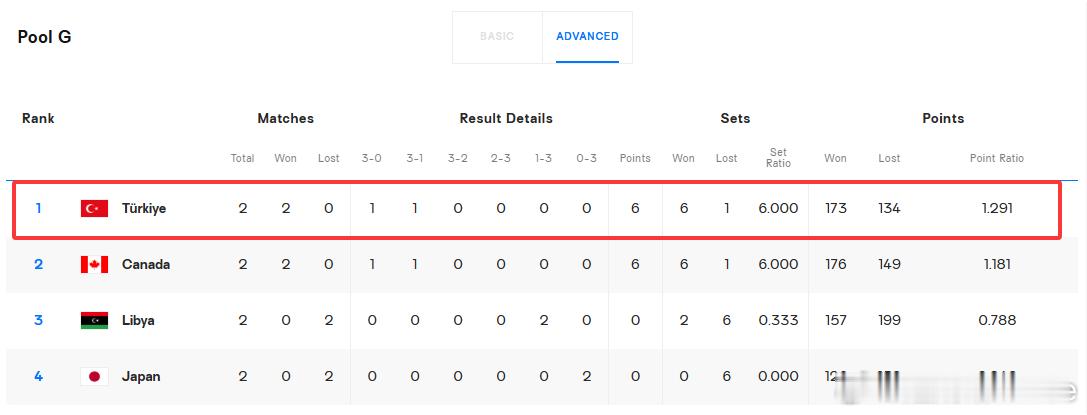The image size is (1087, 415).
Task: Click rank number 1
Action: 38,208
